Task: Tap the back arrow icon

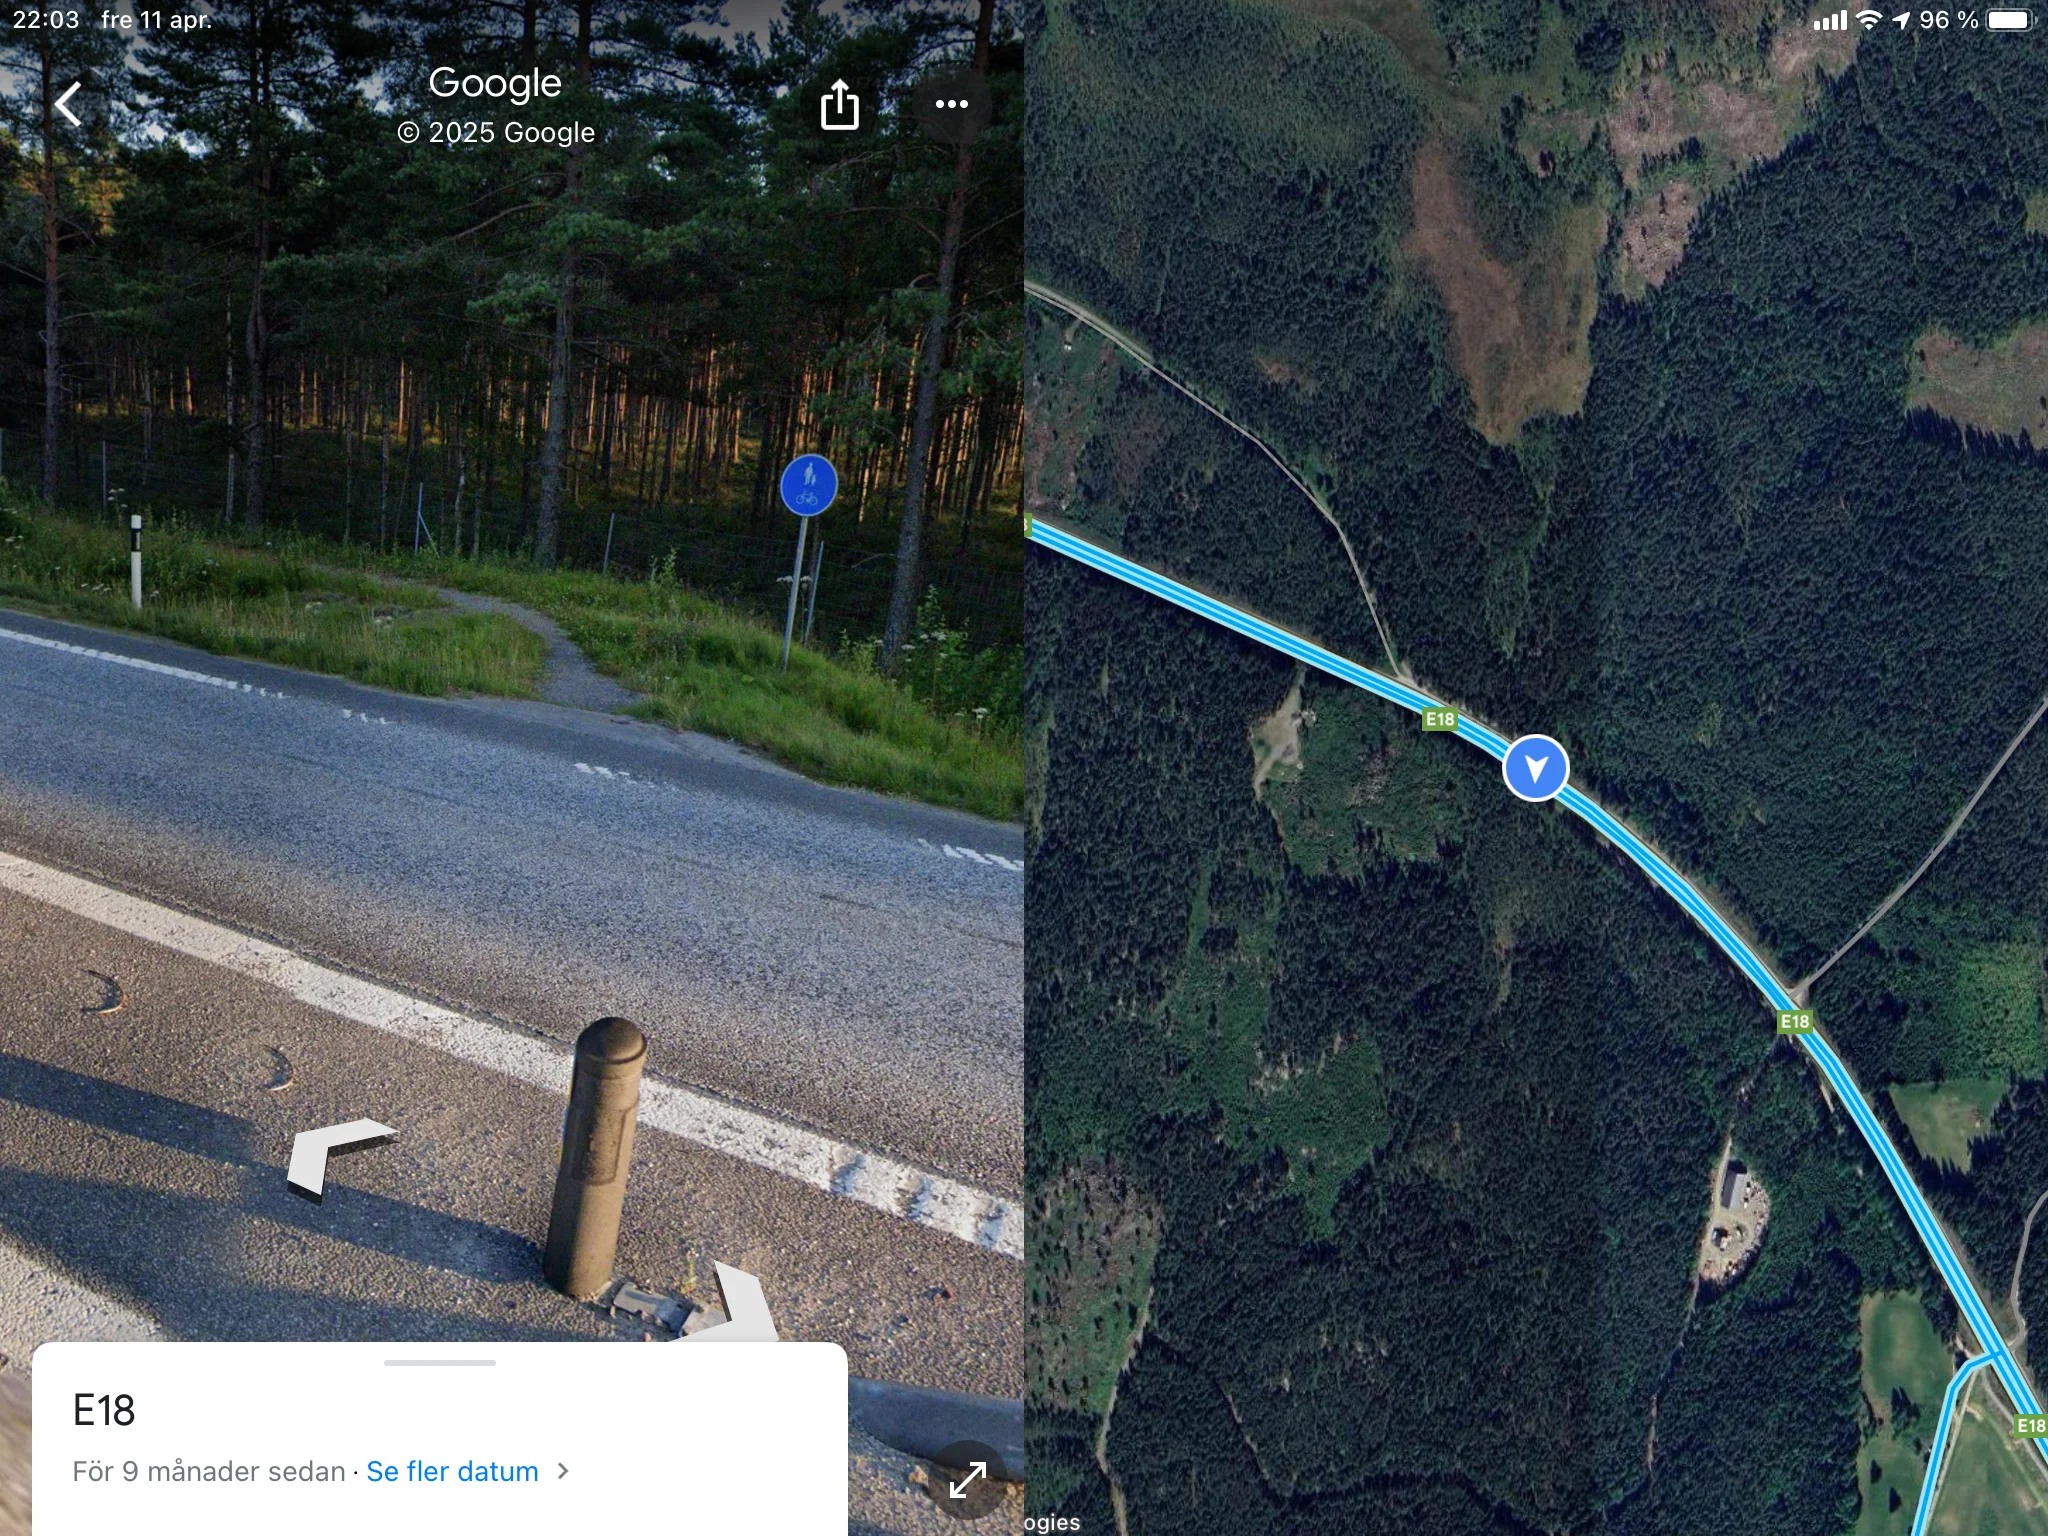Action: (68, 104)
